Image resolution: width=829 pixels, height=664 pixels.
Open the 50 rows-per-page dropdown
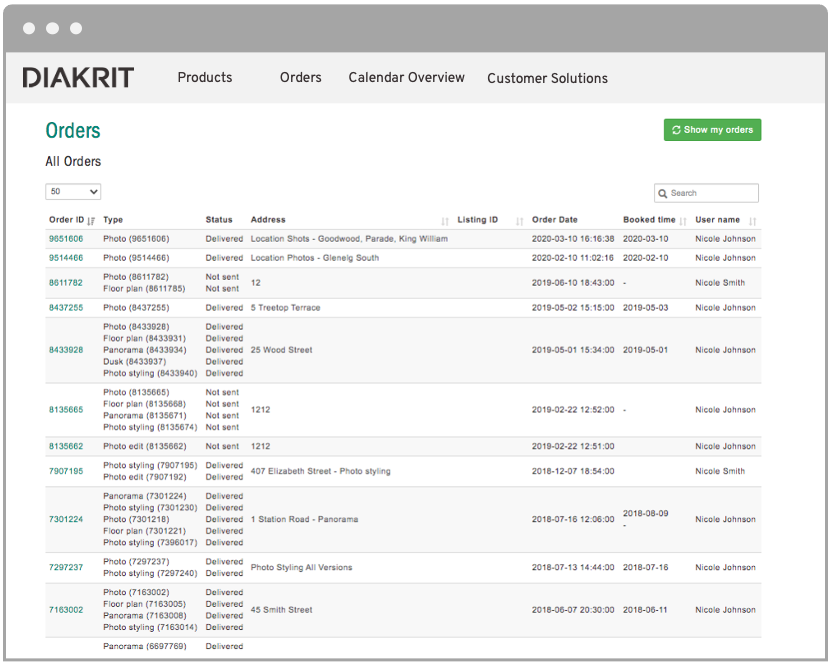[x=73, y=191]
